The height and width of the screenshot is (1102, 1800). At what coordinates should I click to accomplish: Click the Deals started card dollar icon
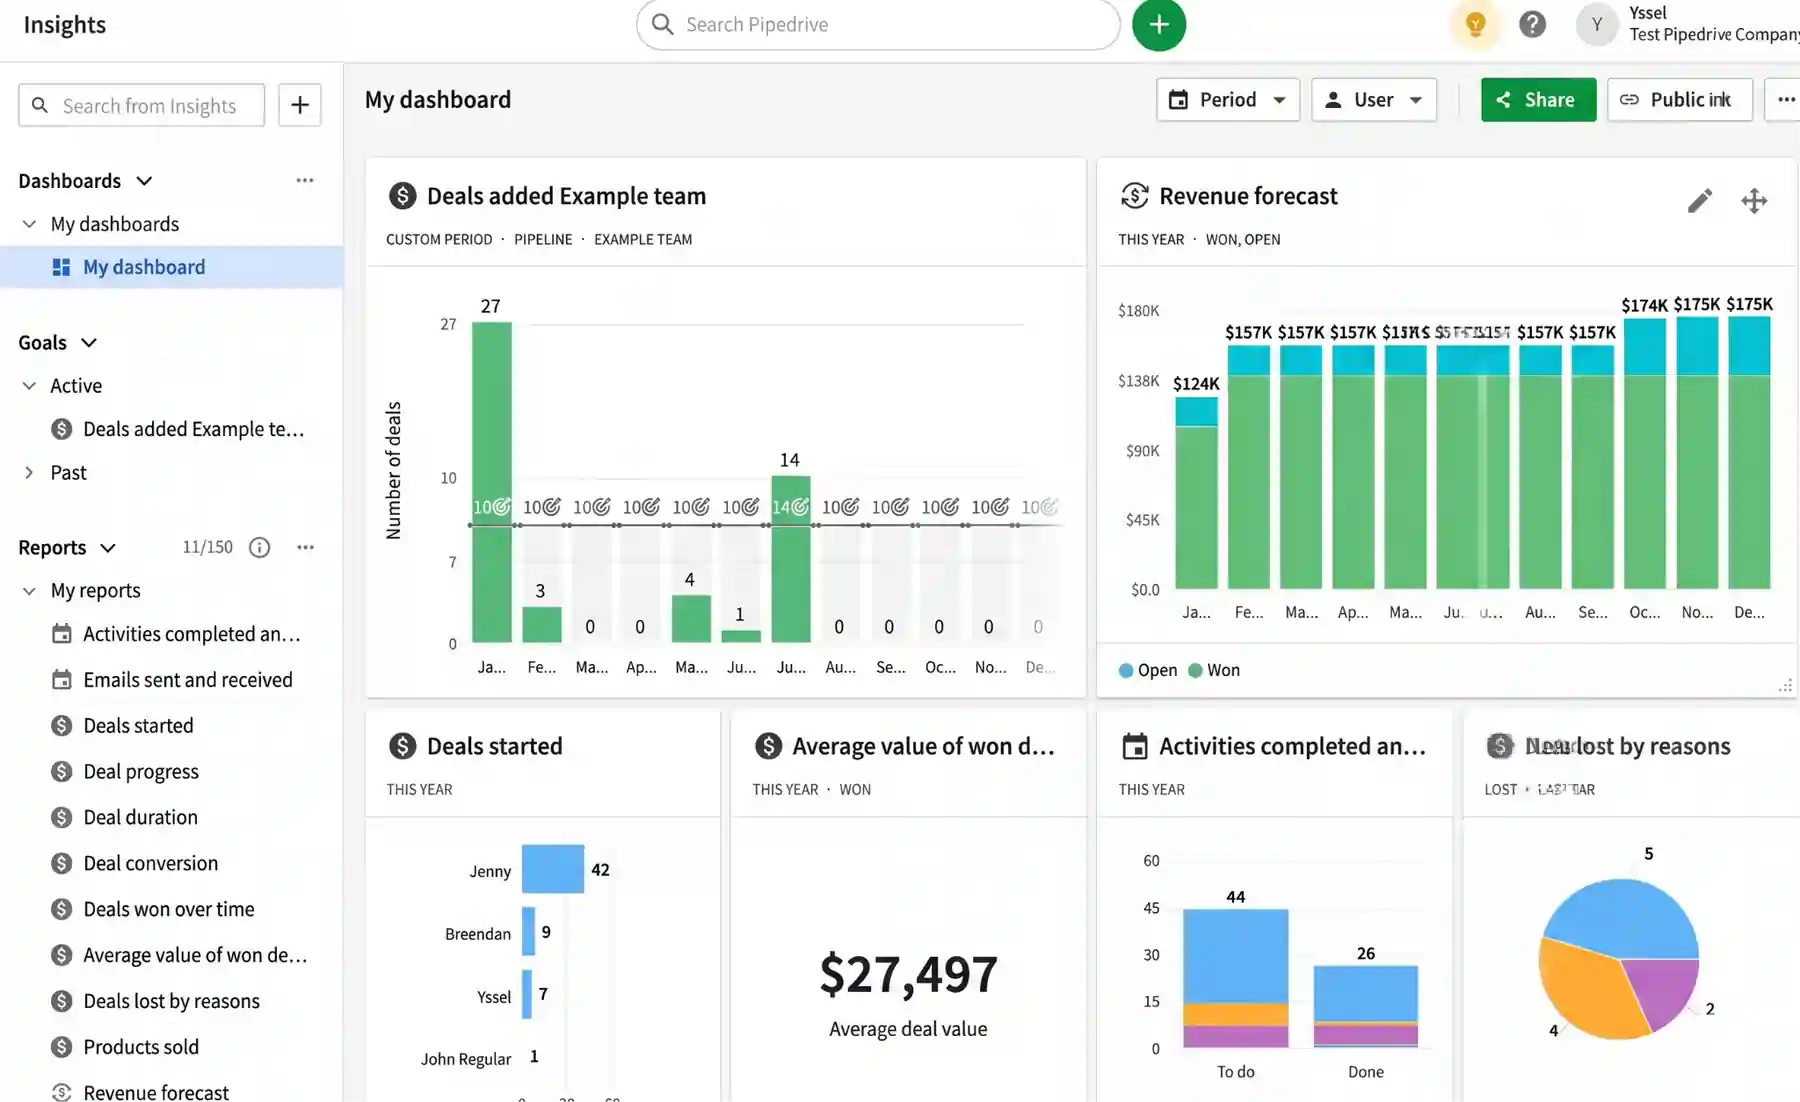click(x=402, y=746)
